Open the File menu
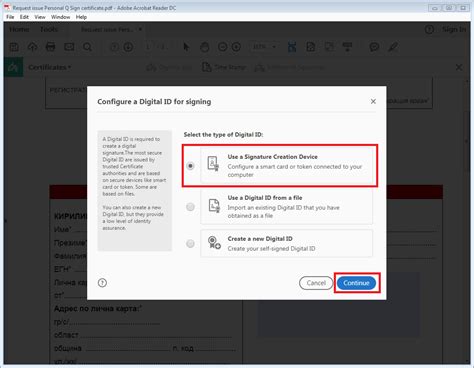 click(x=10, y=17)
